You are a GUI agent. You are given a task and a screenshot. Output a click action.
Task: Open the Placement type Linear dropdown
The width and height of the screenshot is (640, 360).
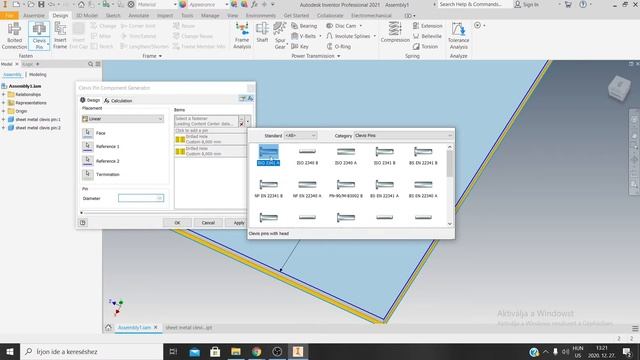tap(123, 119)
